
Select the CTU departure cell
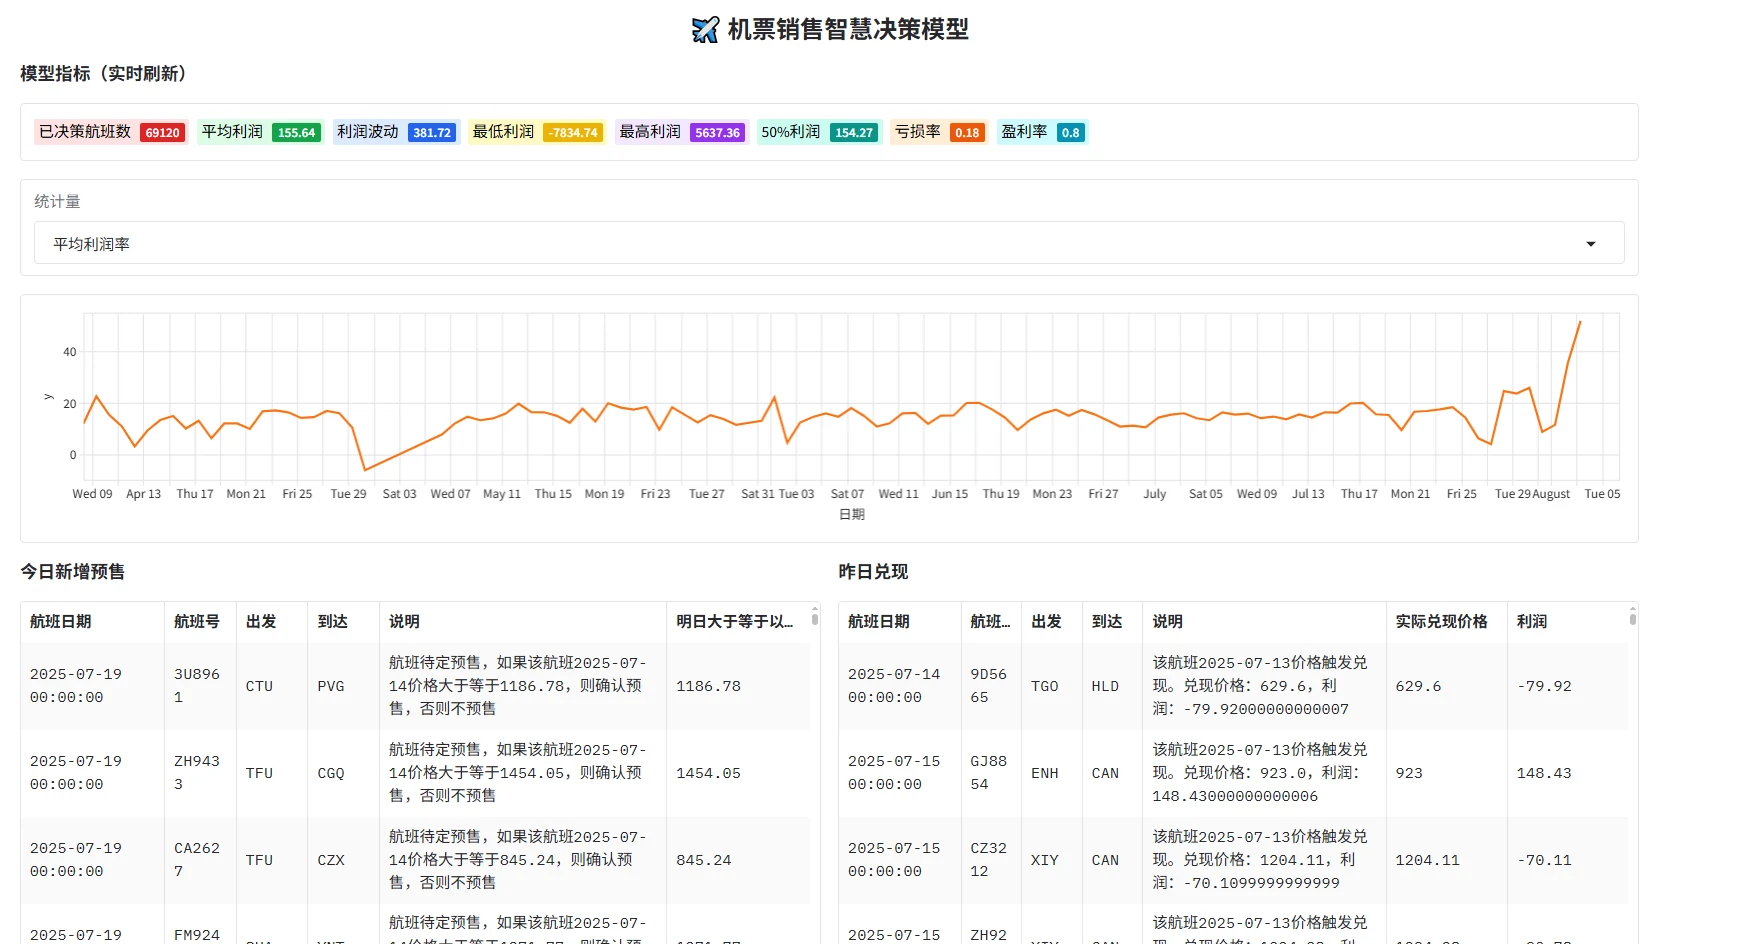[272, 686]
